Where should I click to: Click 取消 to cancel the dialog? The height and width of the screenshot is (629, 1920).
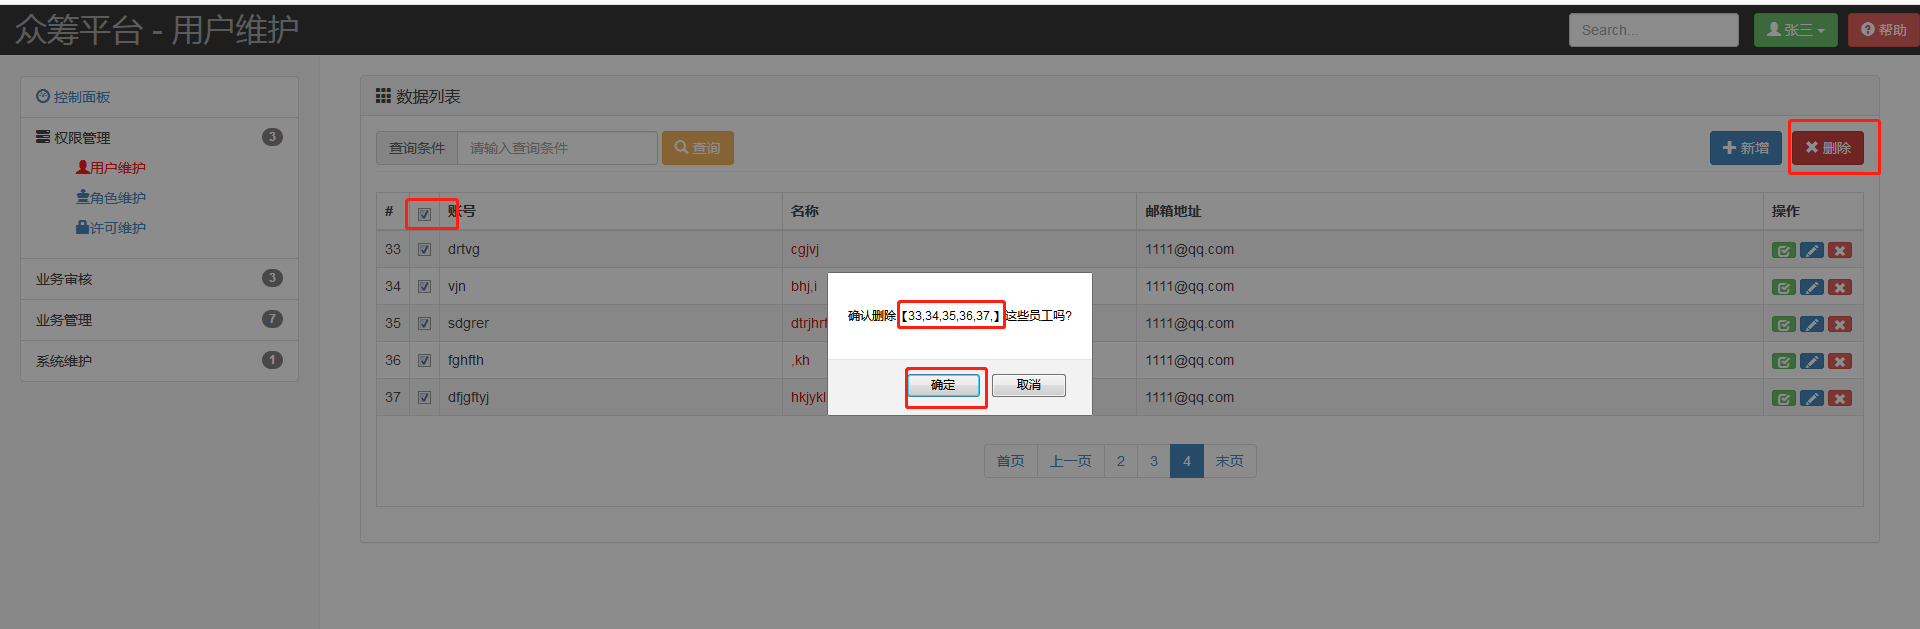point(1029,385)
